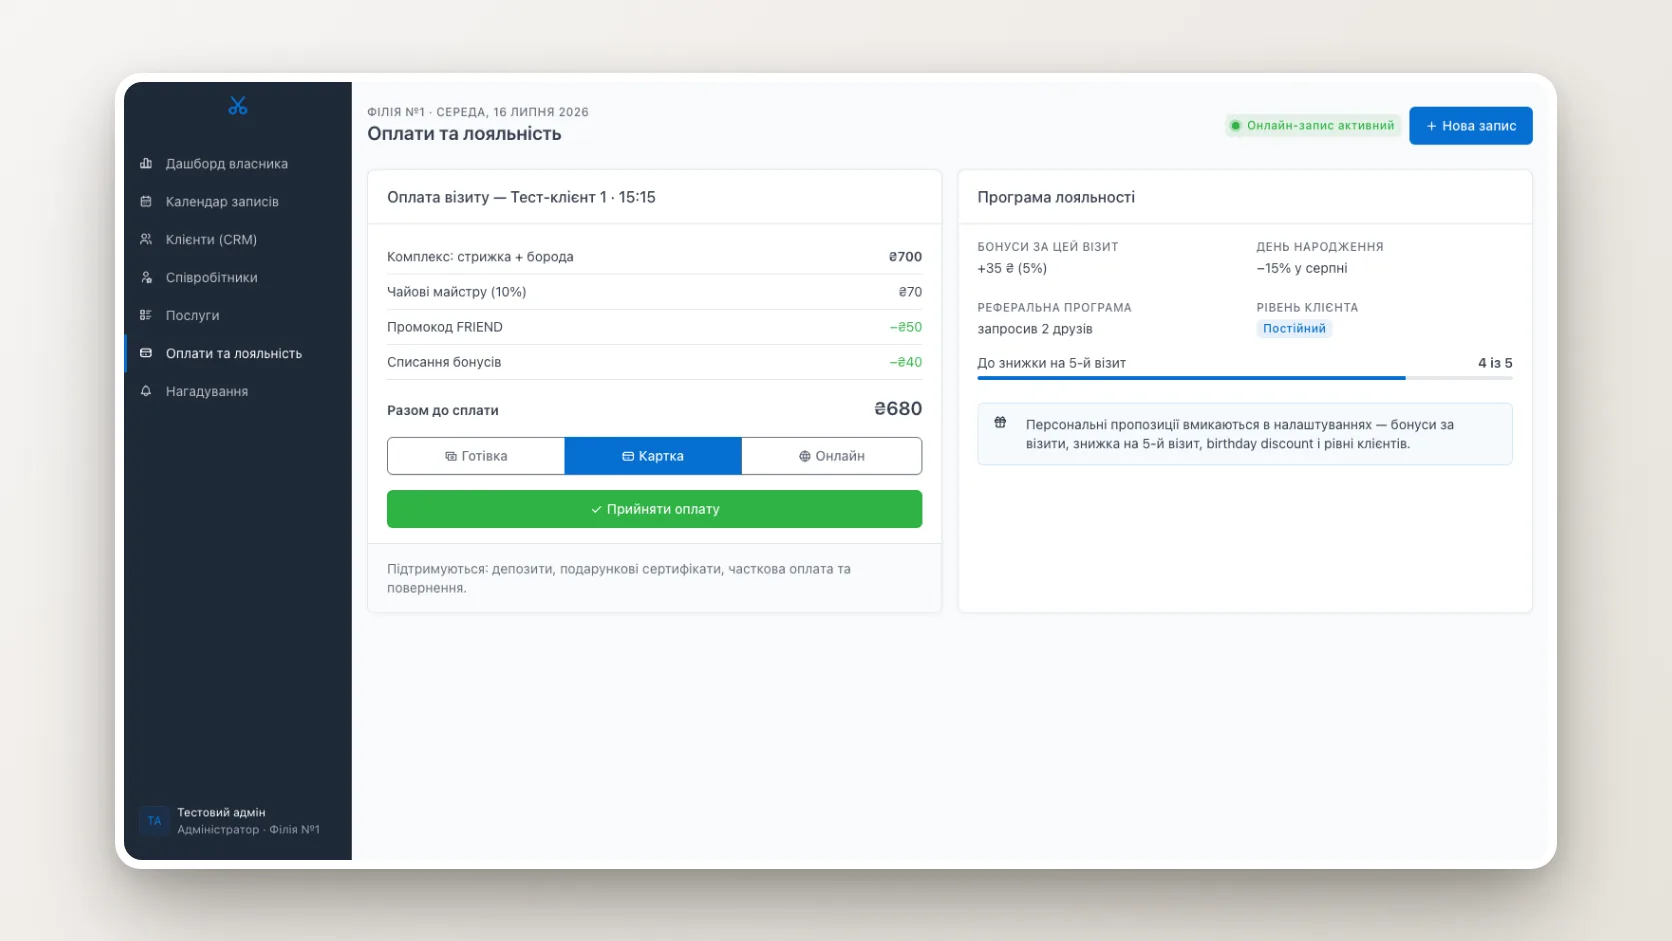Screen dimensions: 1672x941
Task: Click the ₴70 tip amount
Action: [x=910, y=292]
